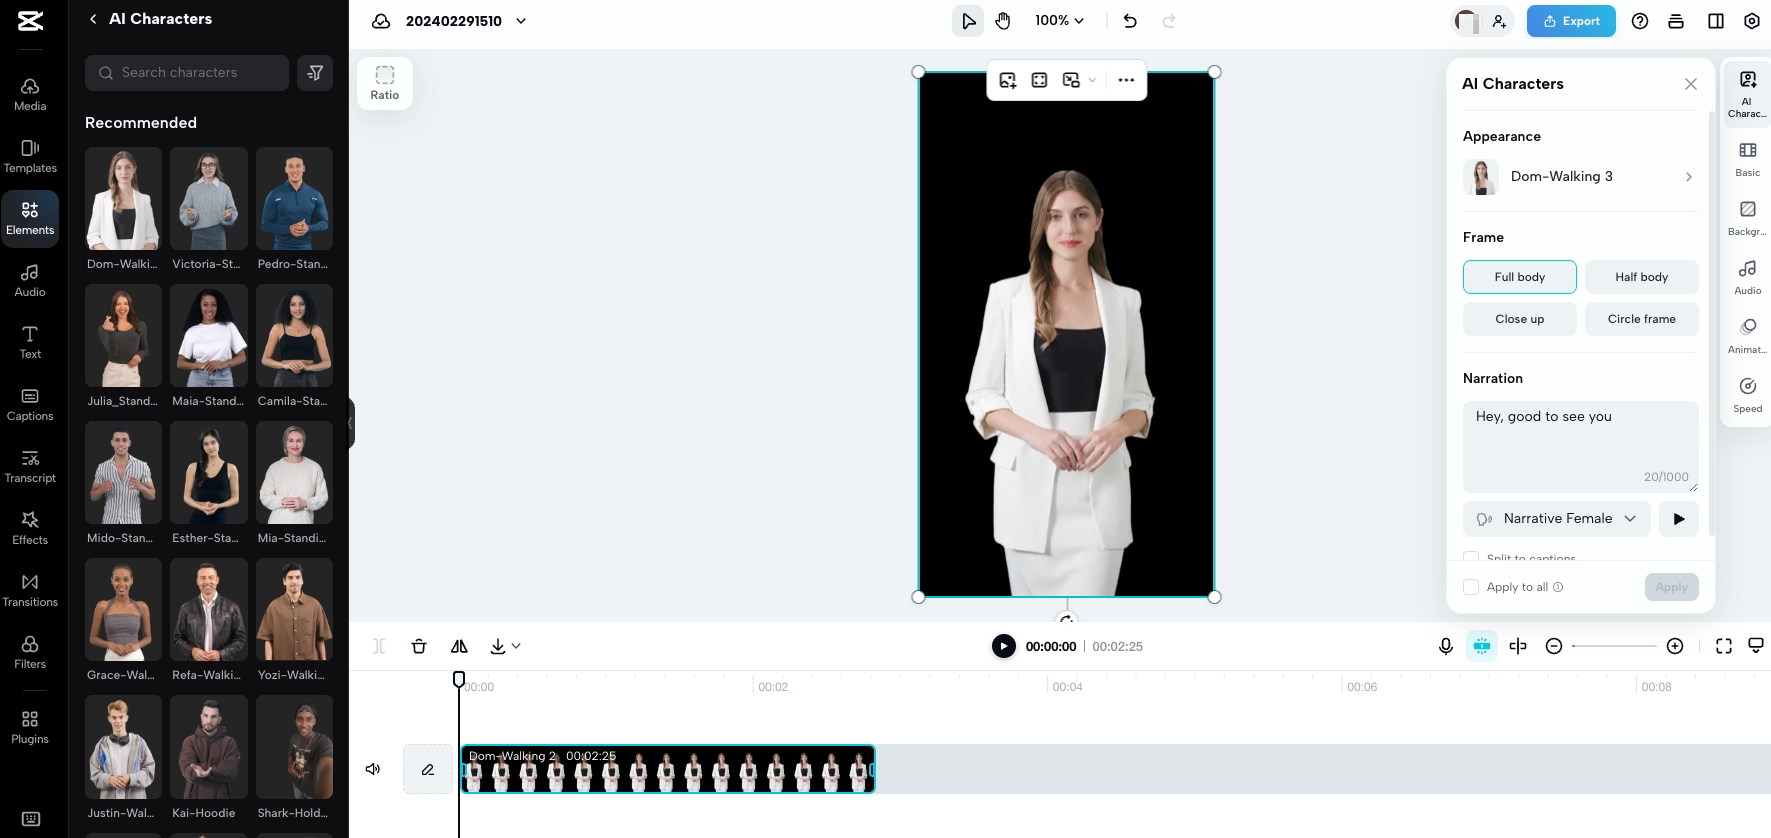Image resolution: width=1771 pixels, height=838 pixels.
Task: Open the Captions tab in left sidebar
Action: pyautogui.click(x=30, y=403)
